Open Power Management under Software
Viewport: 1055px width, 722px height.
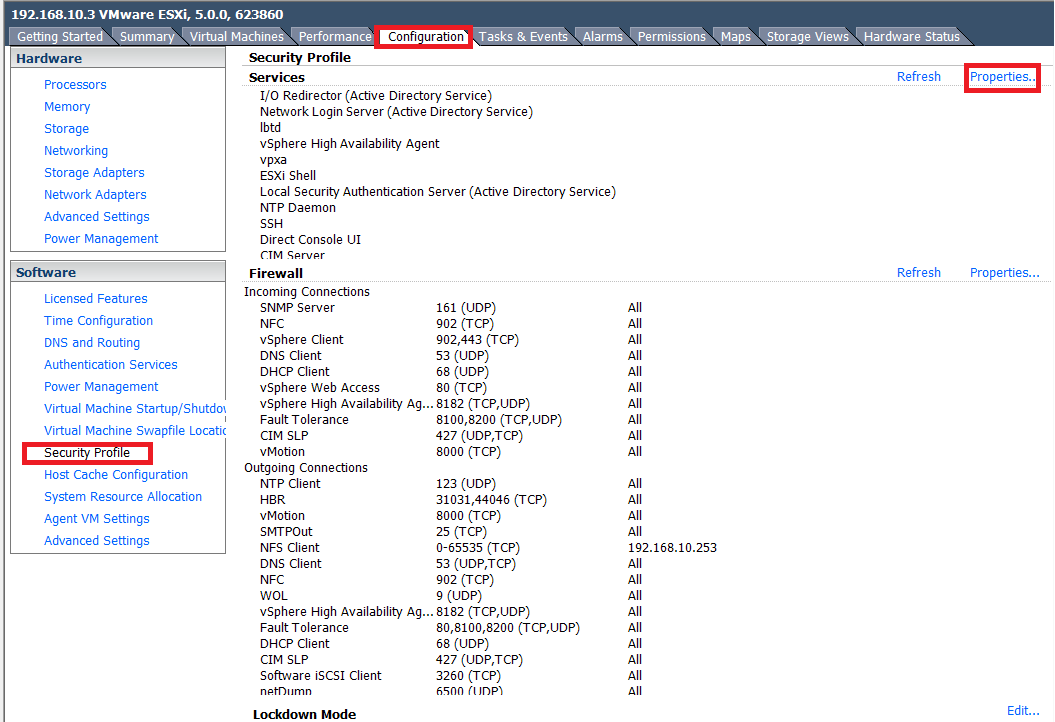[x=101, y=387]
